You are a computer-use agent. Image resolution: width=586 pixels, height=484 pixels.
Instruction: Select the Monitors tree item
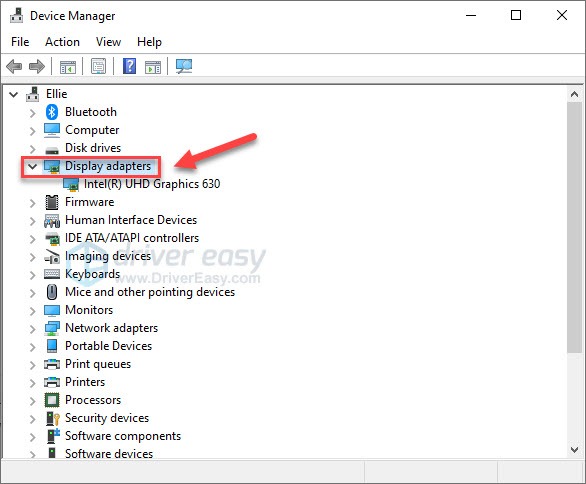[x=89, y=310]
